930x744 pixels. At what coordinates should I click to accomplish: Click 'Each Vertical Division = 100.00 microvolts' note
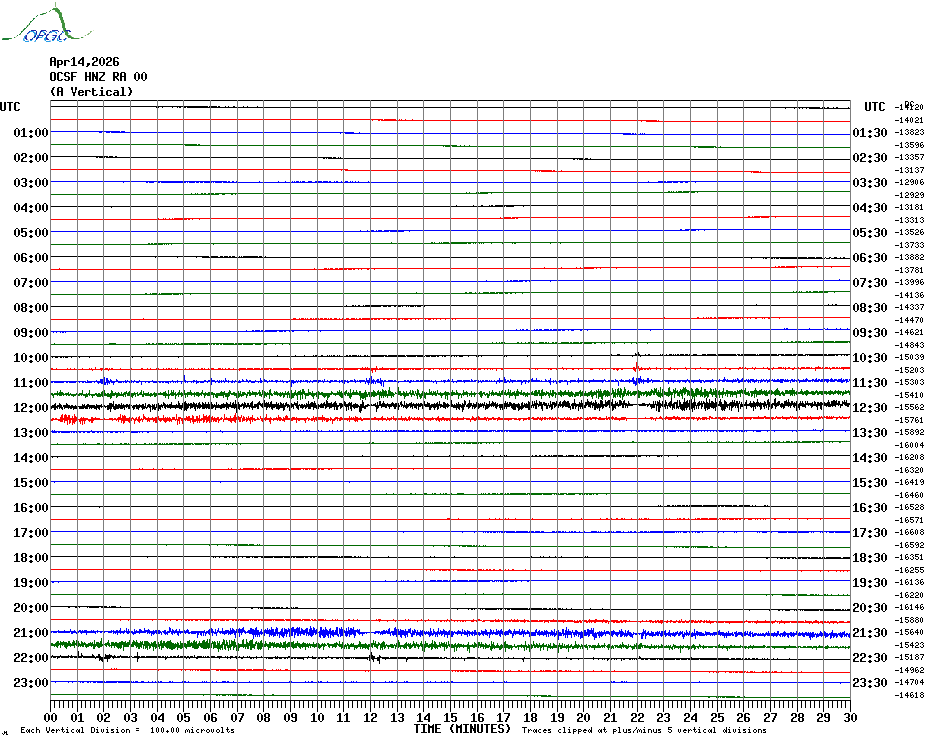tap(128, 730)
